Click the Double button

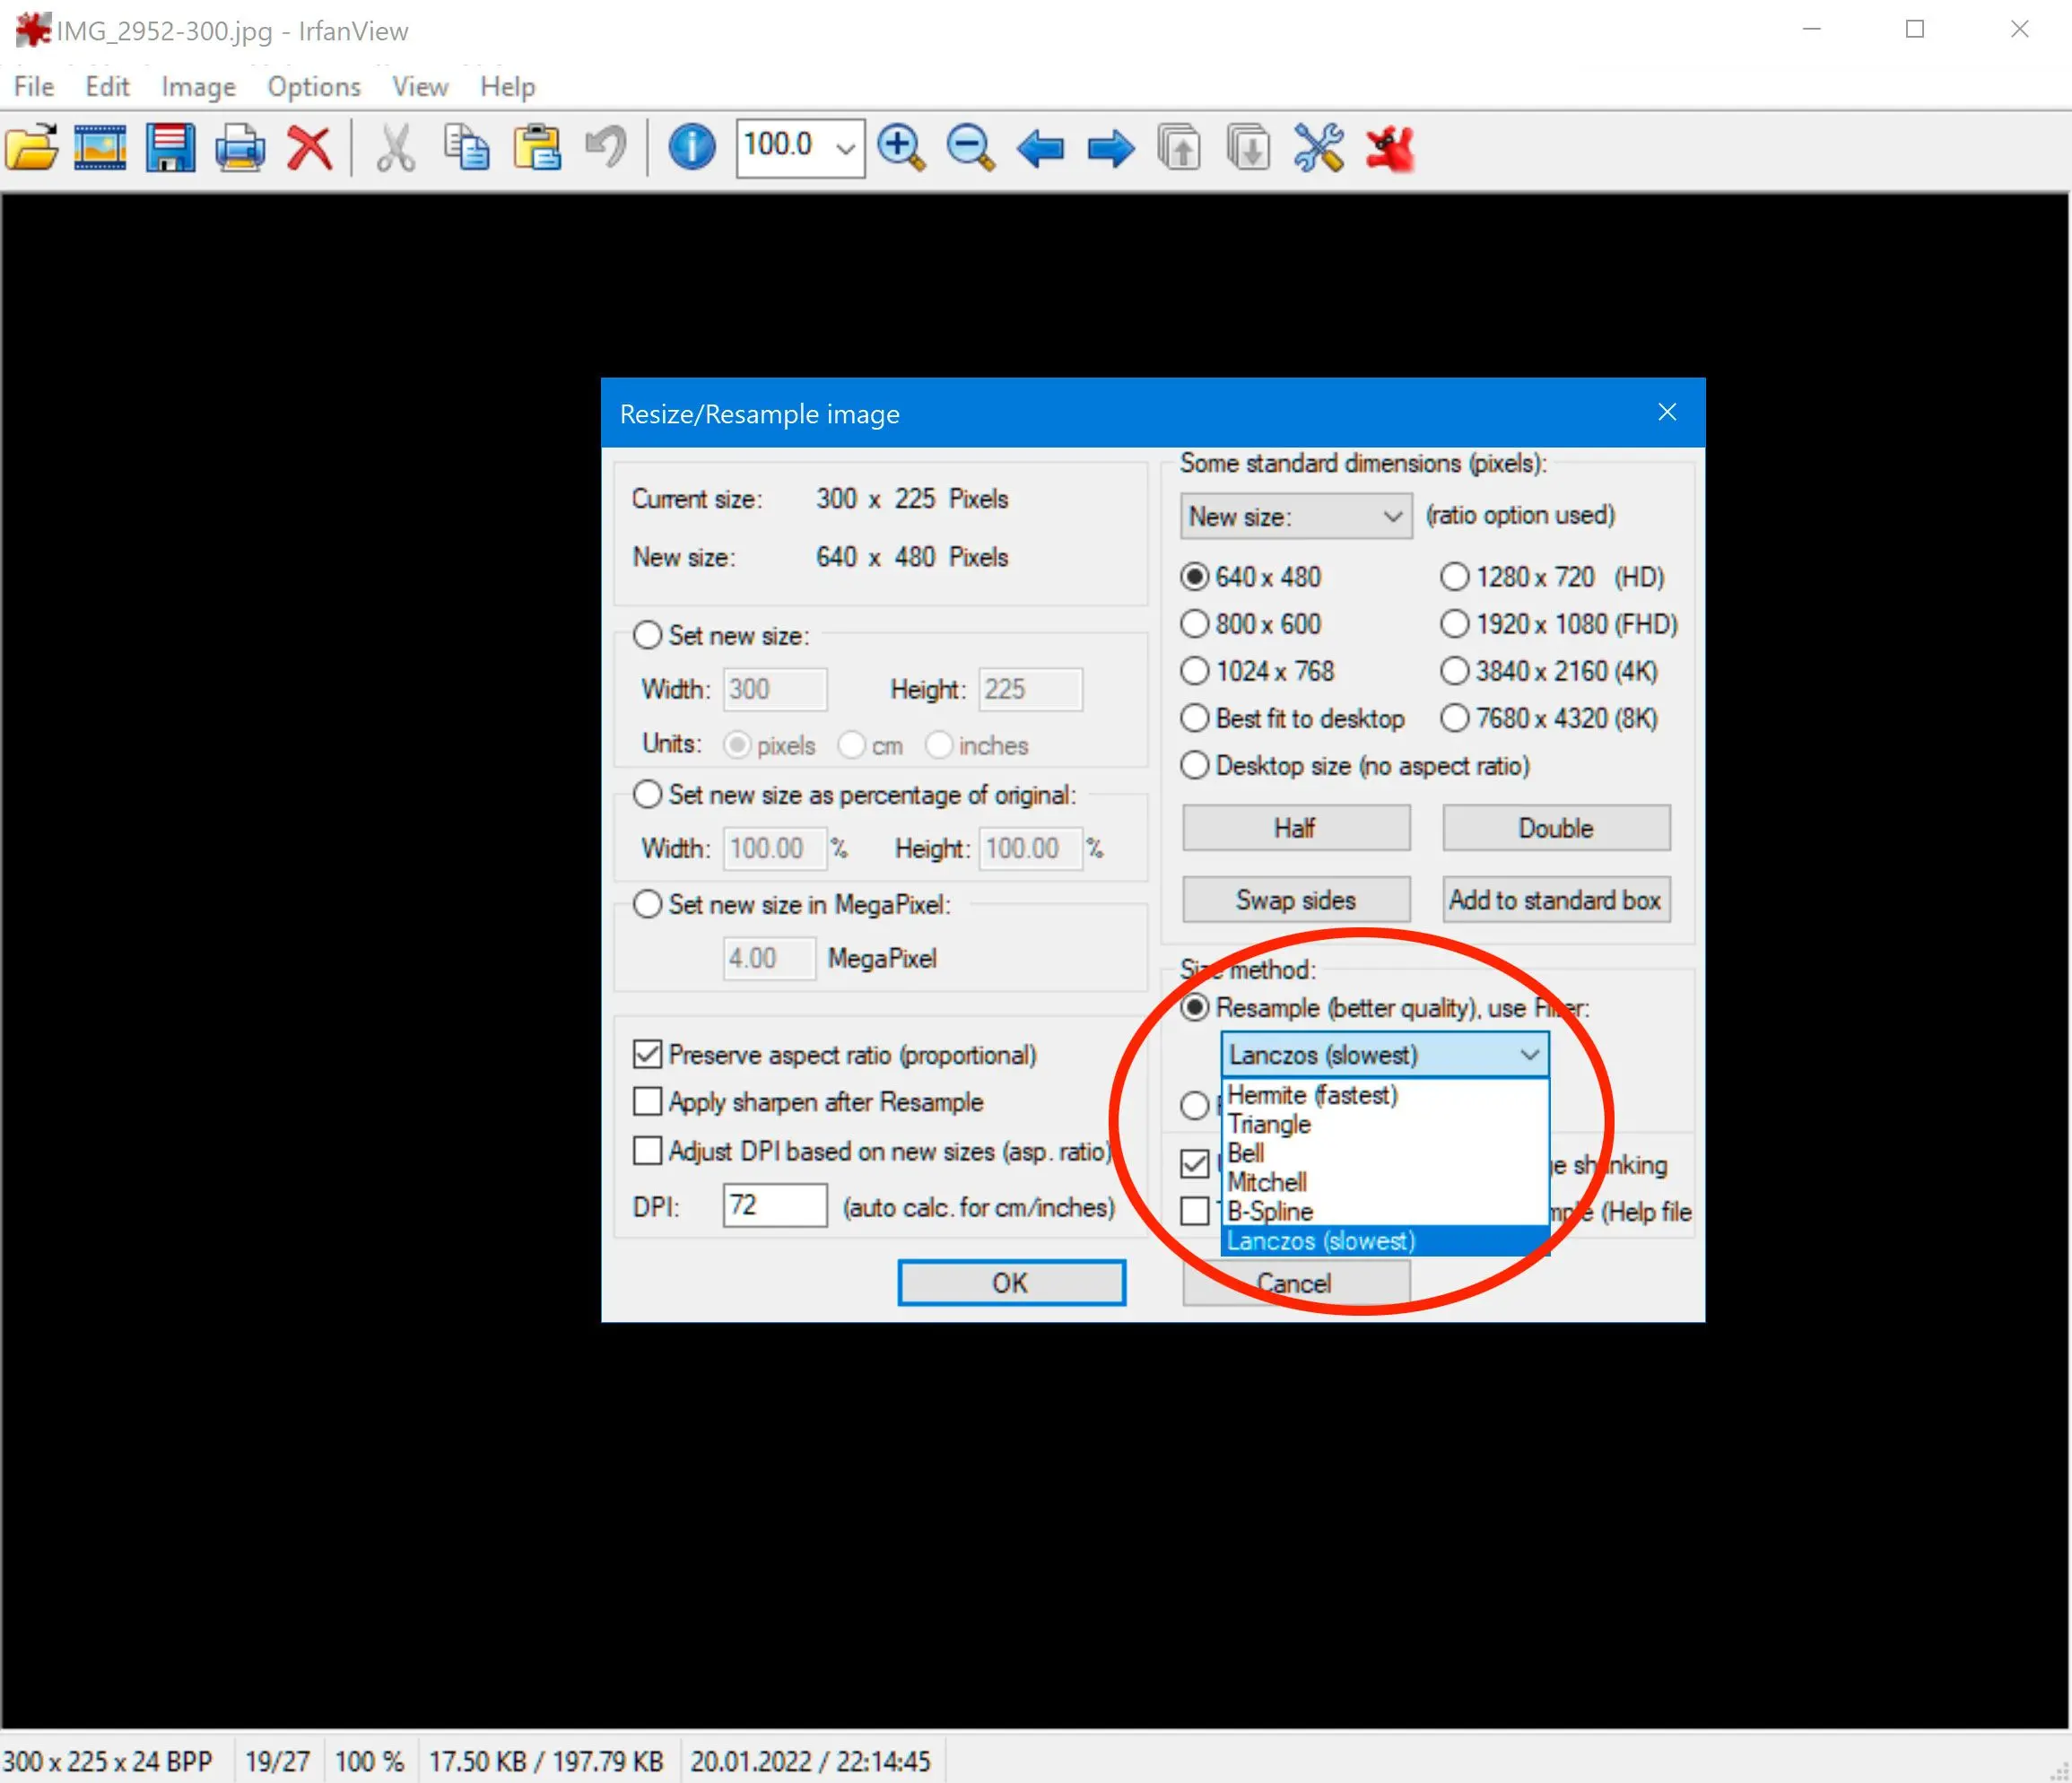point(1555,828)
